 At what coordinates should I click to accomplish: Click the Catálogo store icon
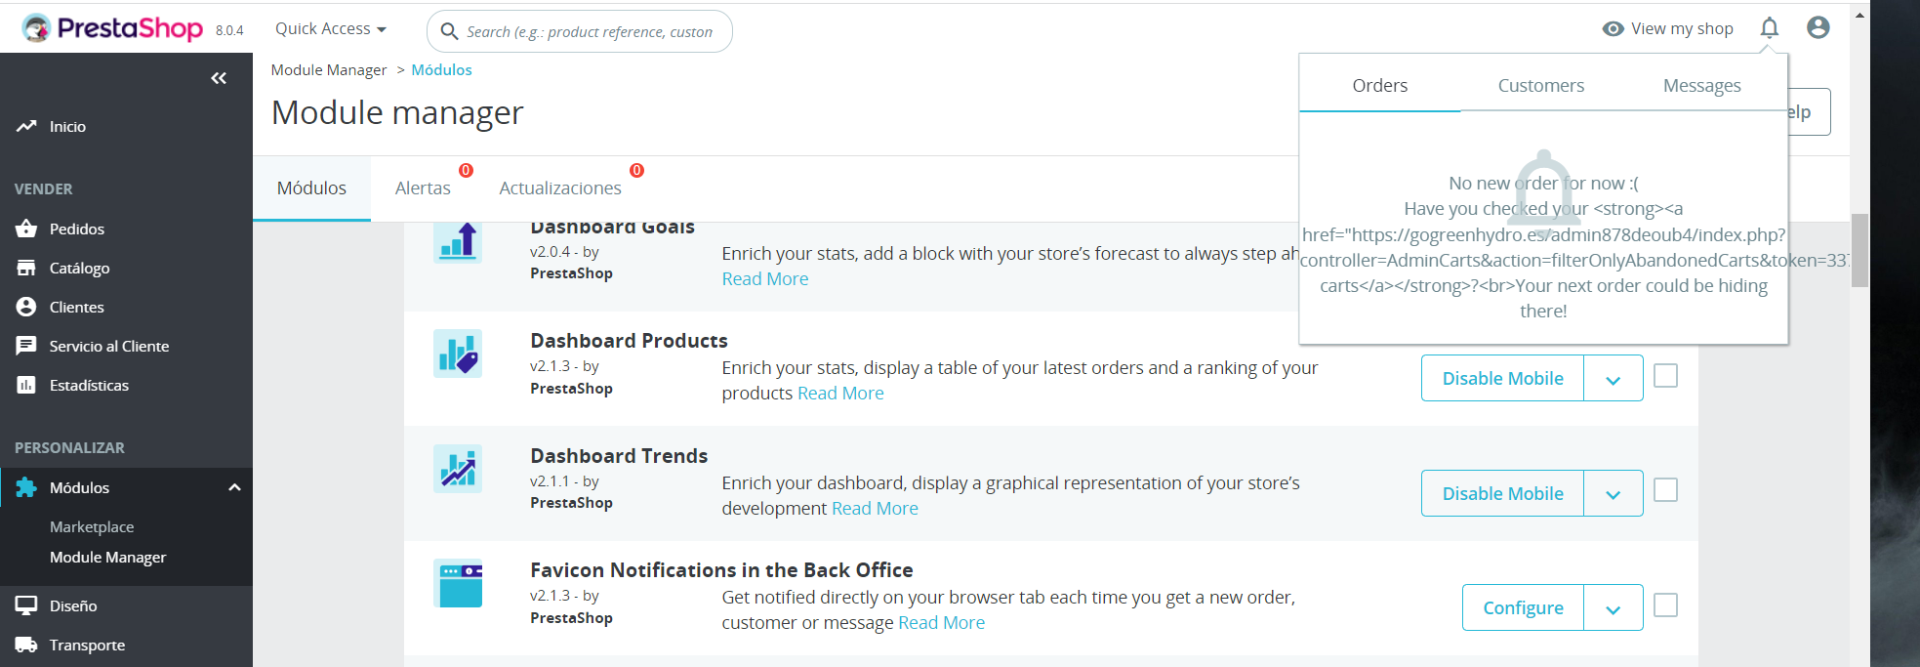26,268
